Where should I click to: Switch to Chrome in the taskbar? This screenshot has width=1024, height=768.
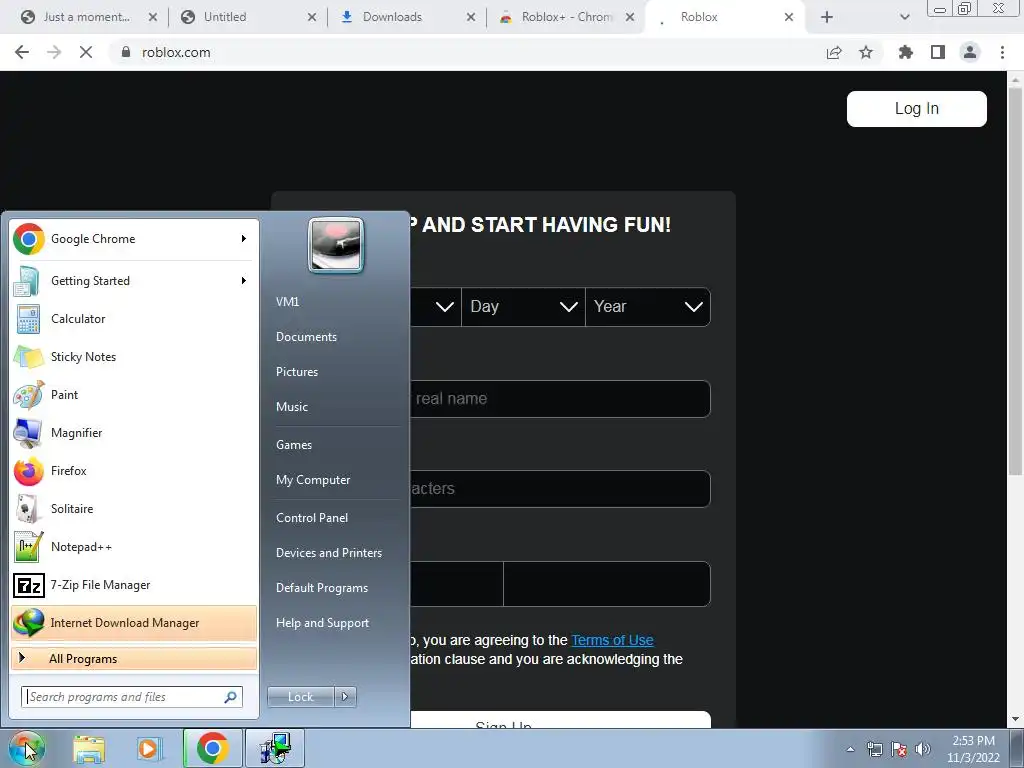click(212, 748)
